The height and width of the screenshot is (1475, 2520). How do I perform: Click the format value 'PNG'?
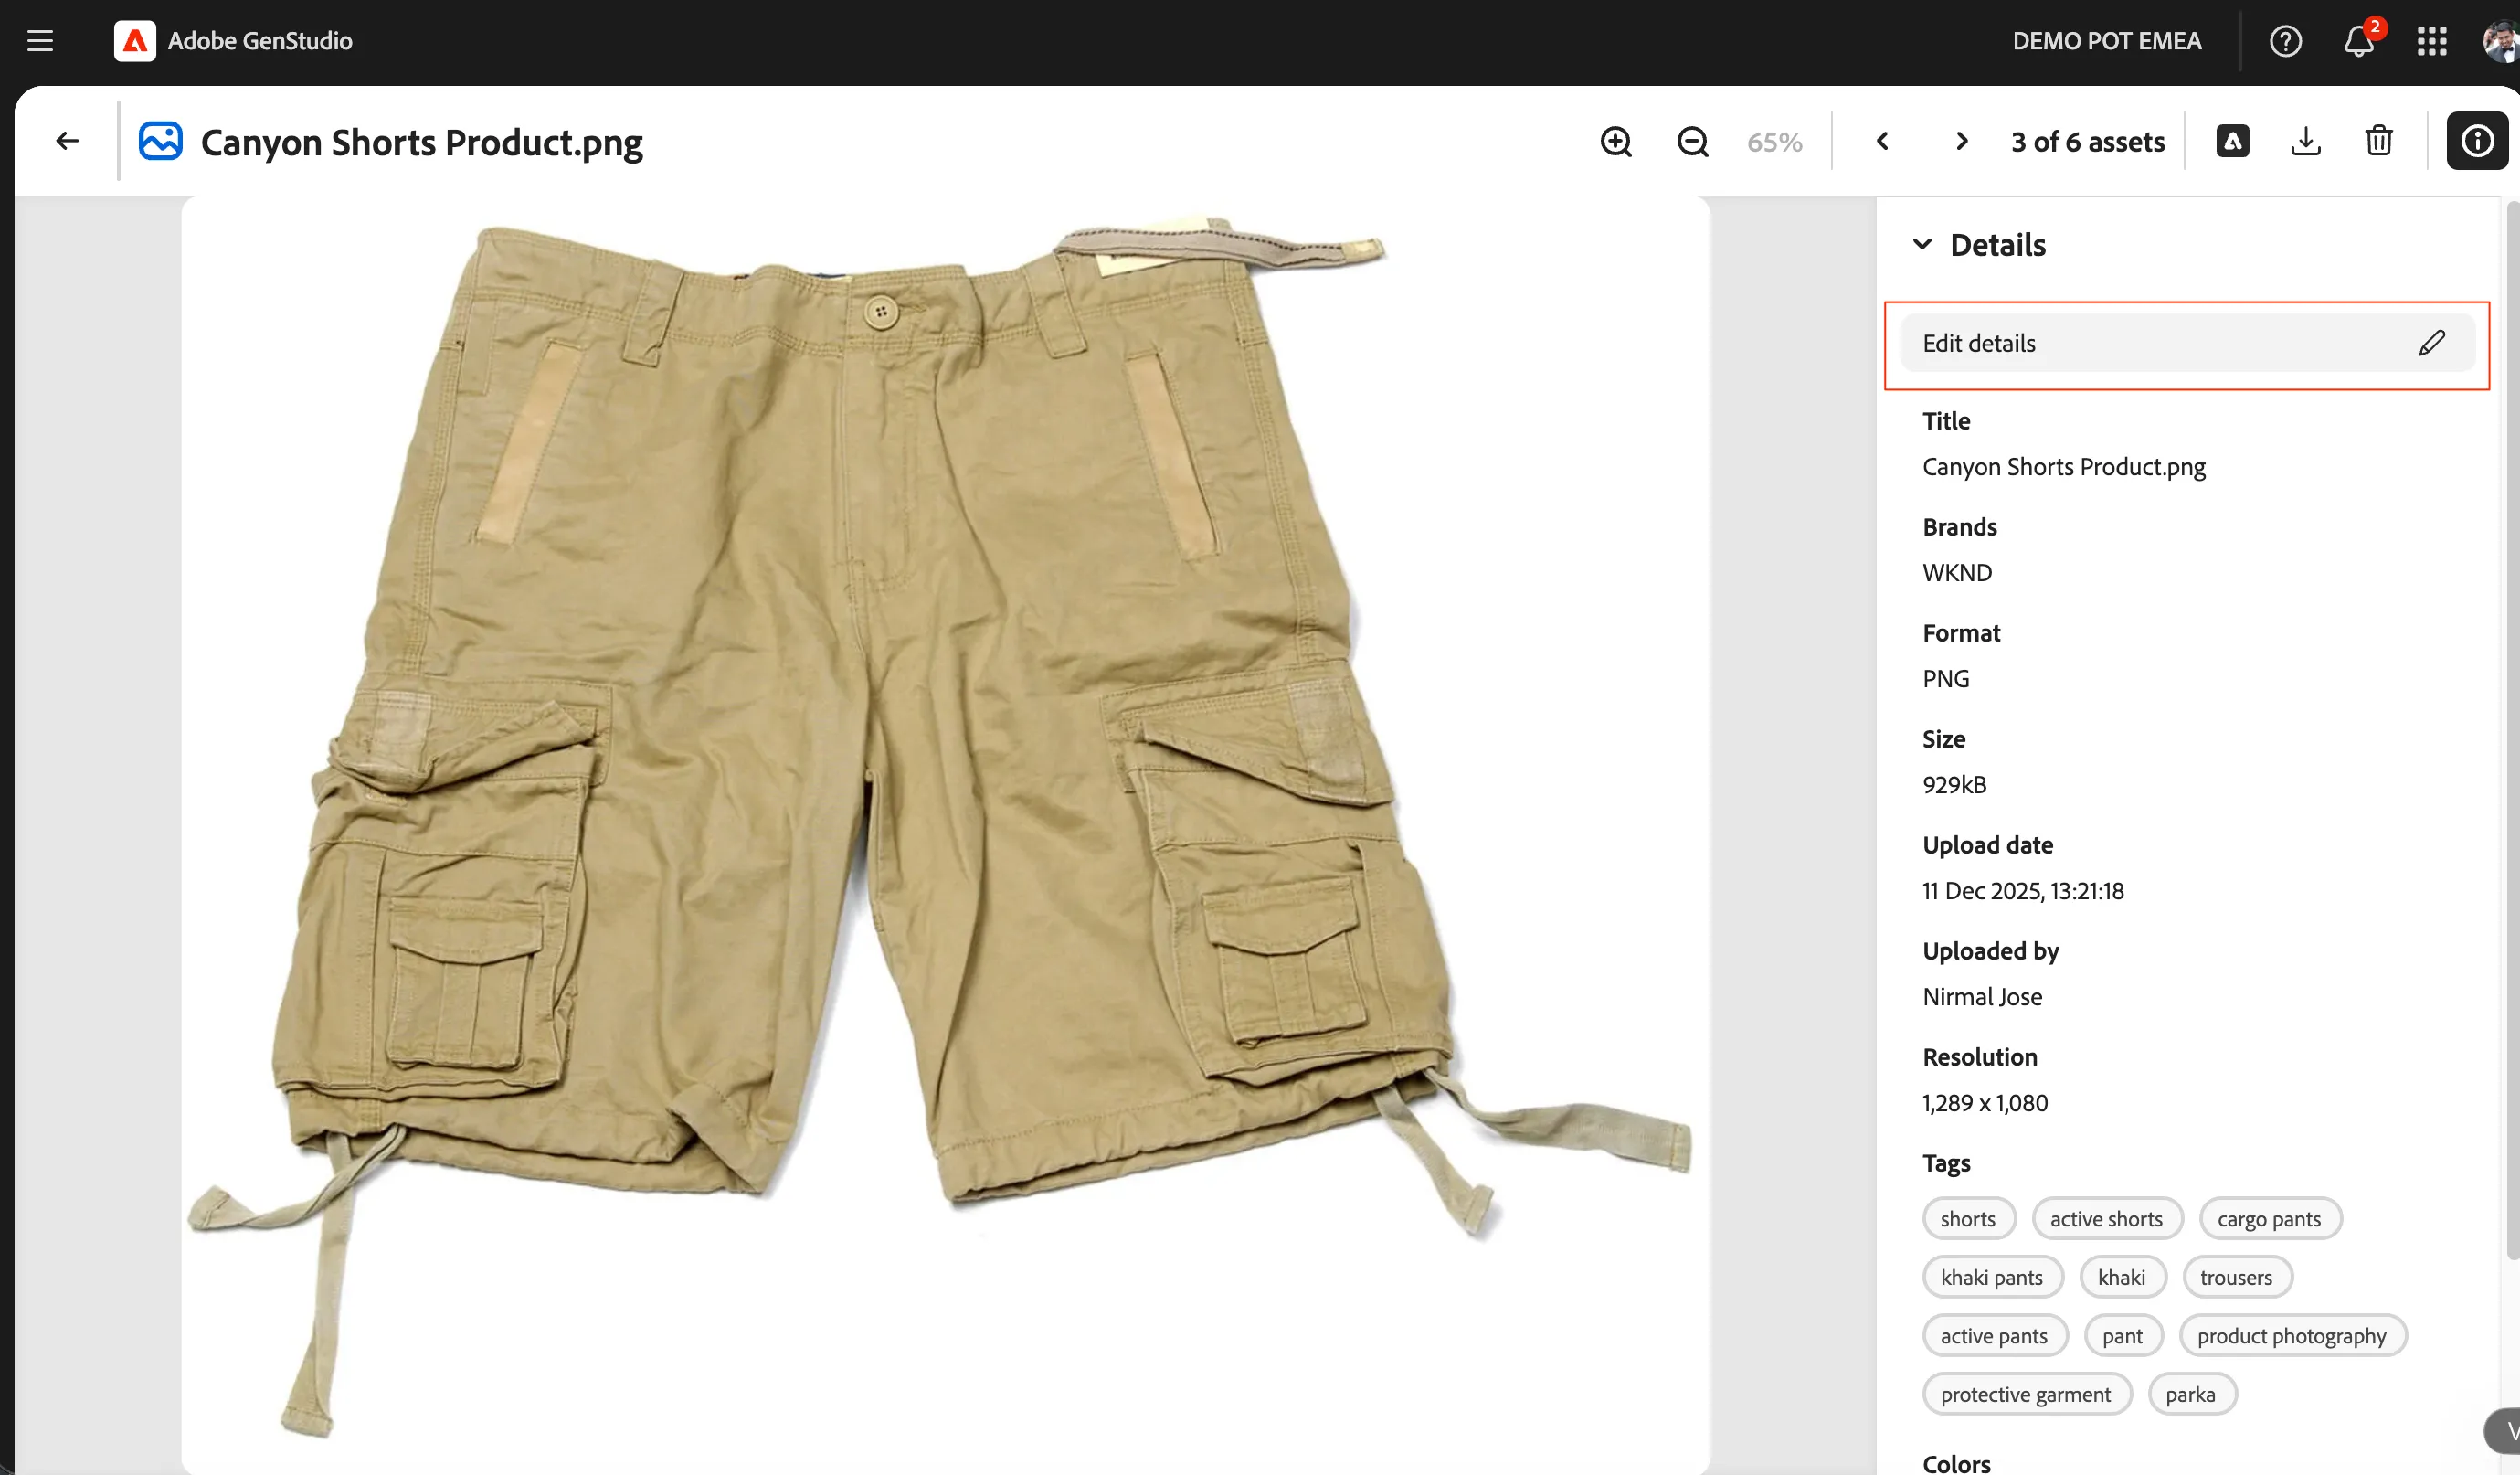coord(1945,678)
